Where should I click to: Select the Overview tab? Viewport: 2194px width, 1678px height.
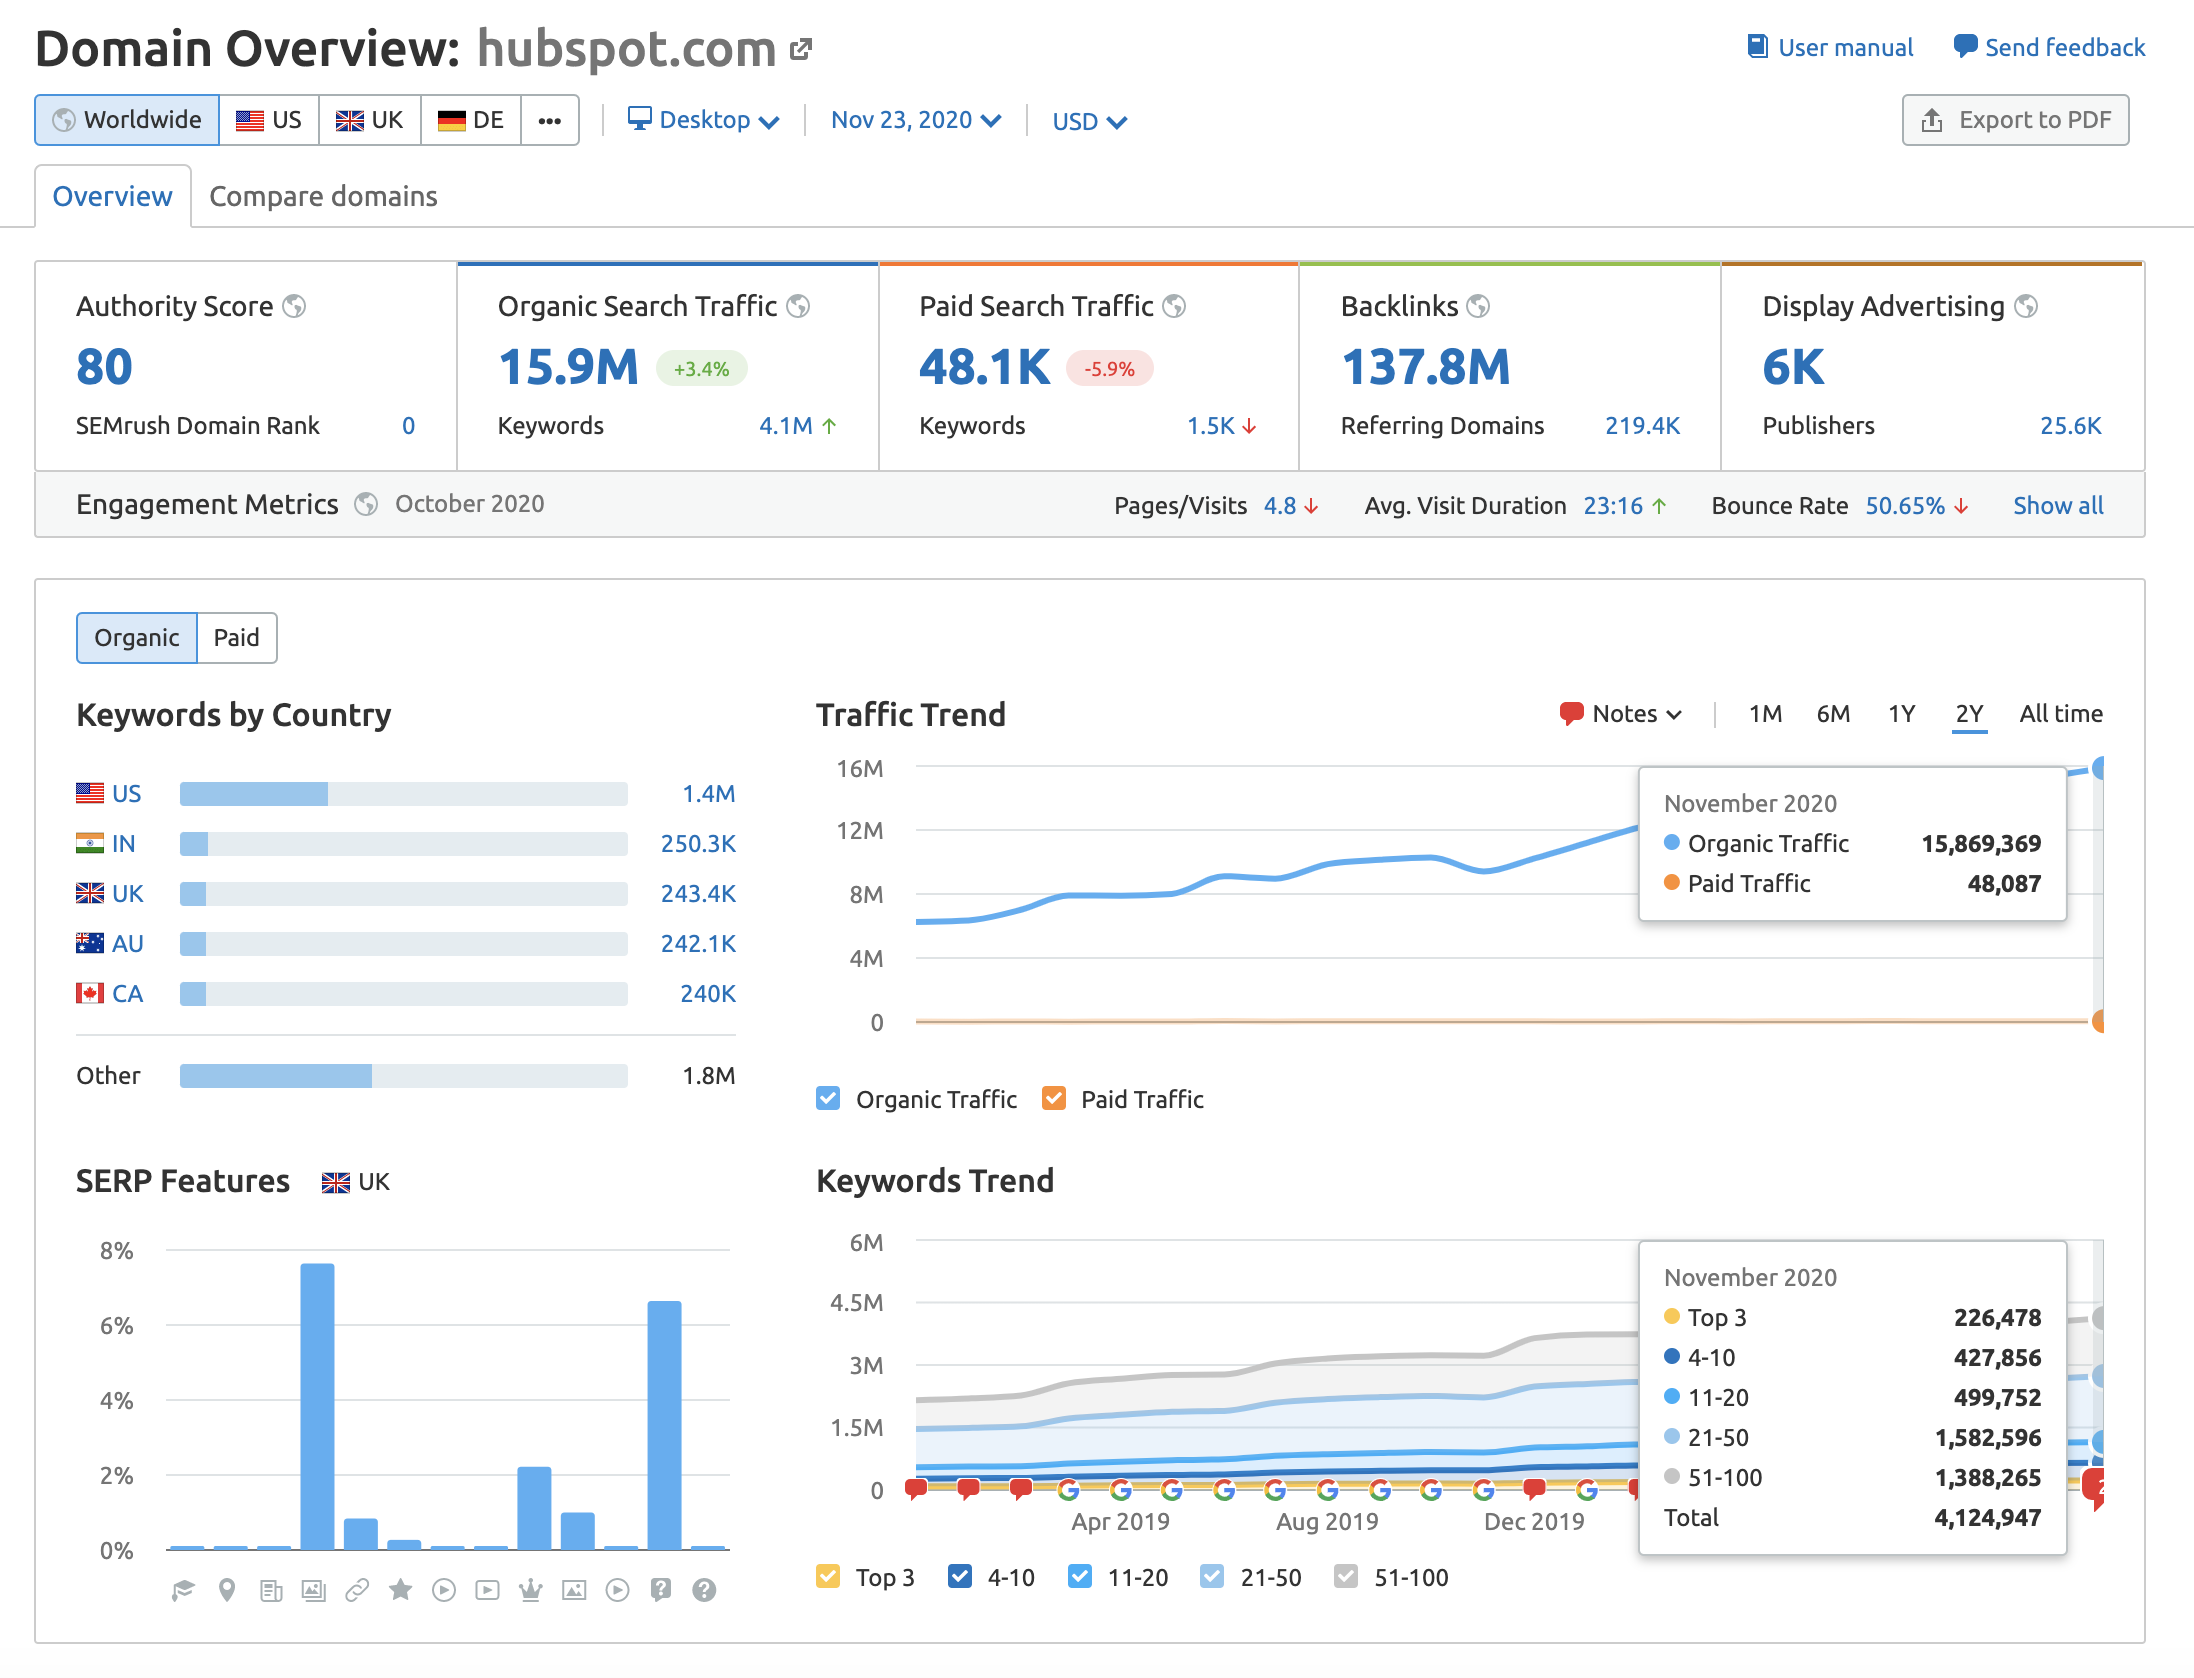pos(113,196)
